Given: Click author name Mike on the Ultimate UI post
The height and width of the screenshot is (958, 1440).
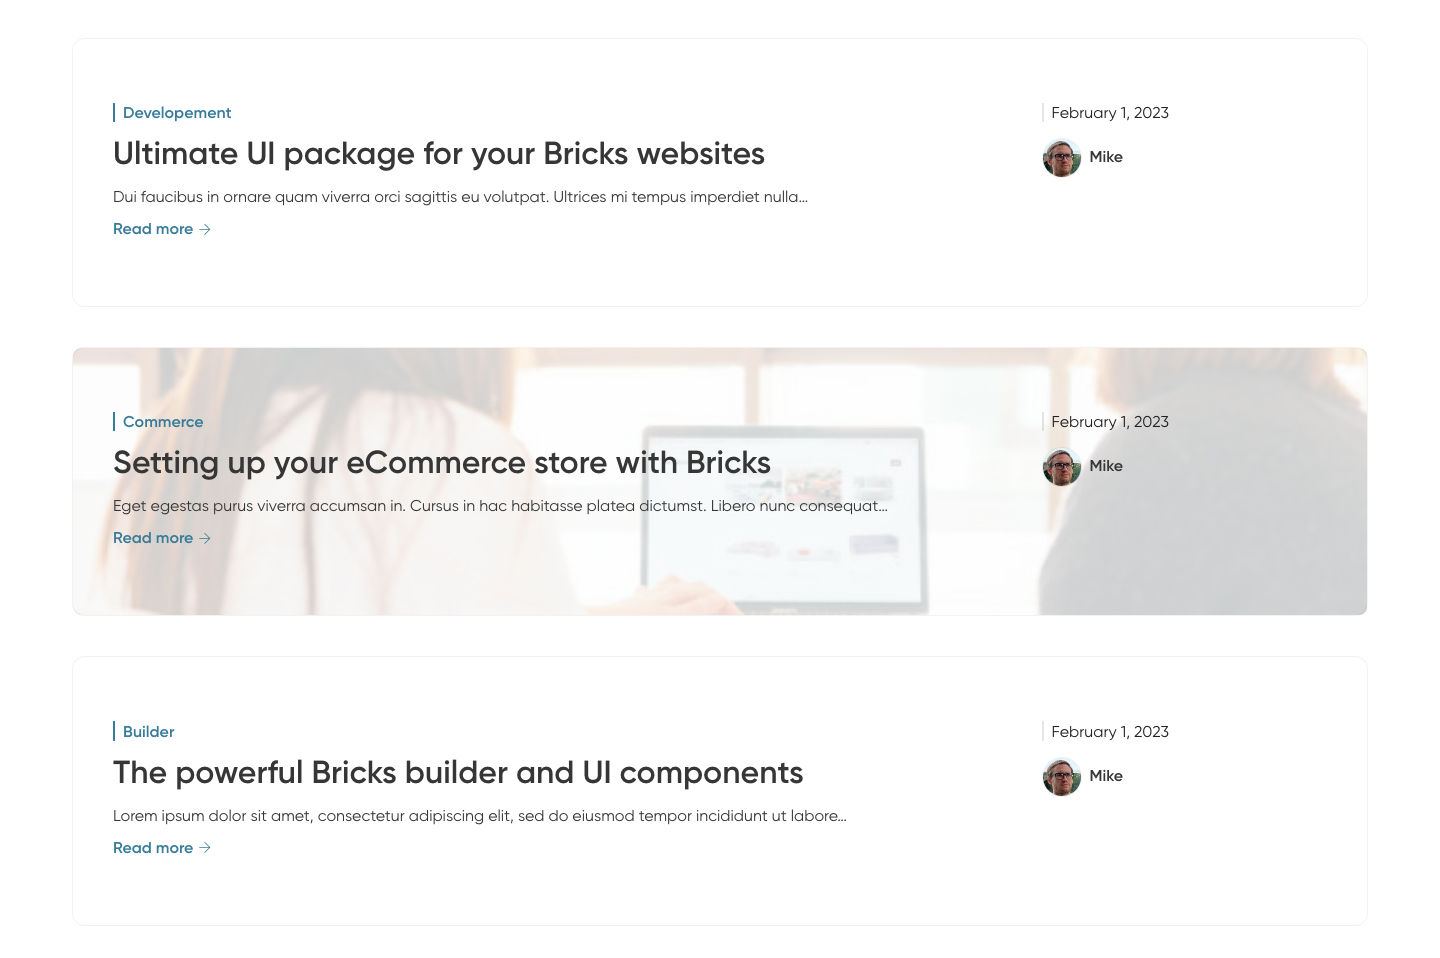Looking at the screenshot, I should tap(1106, 157).
